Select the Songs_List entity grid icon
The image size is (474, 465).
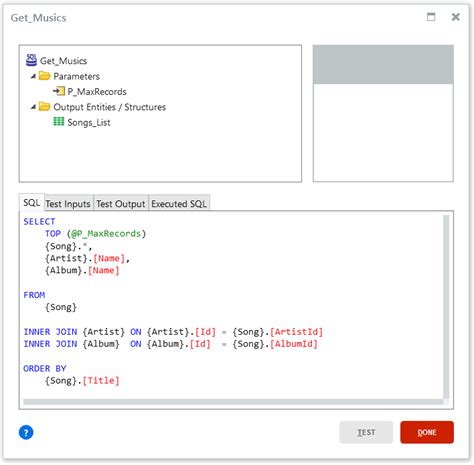pos(59,122)
